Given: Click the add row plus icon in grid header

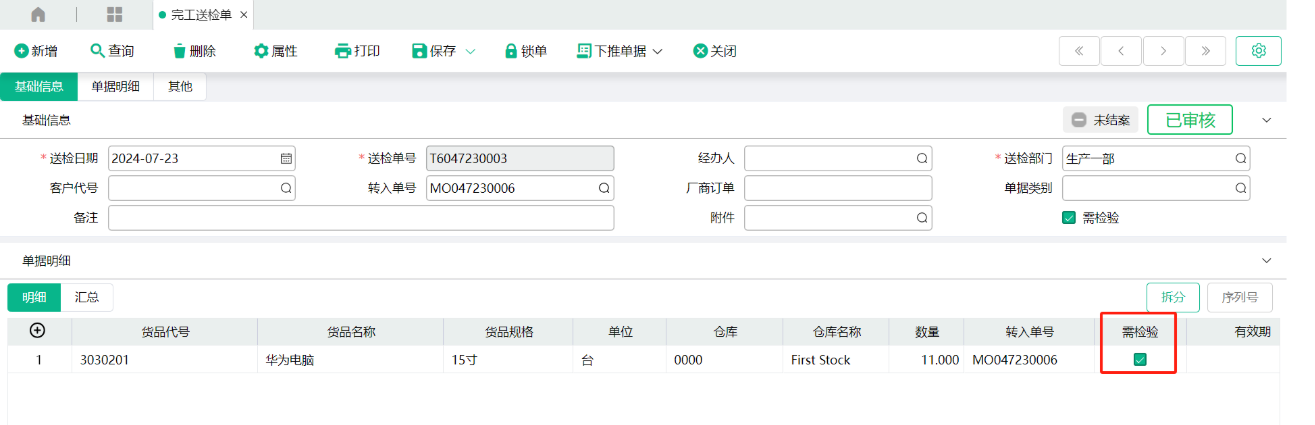Looking at the screenshot, I should 38,331.
